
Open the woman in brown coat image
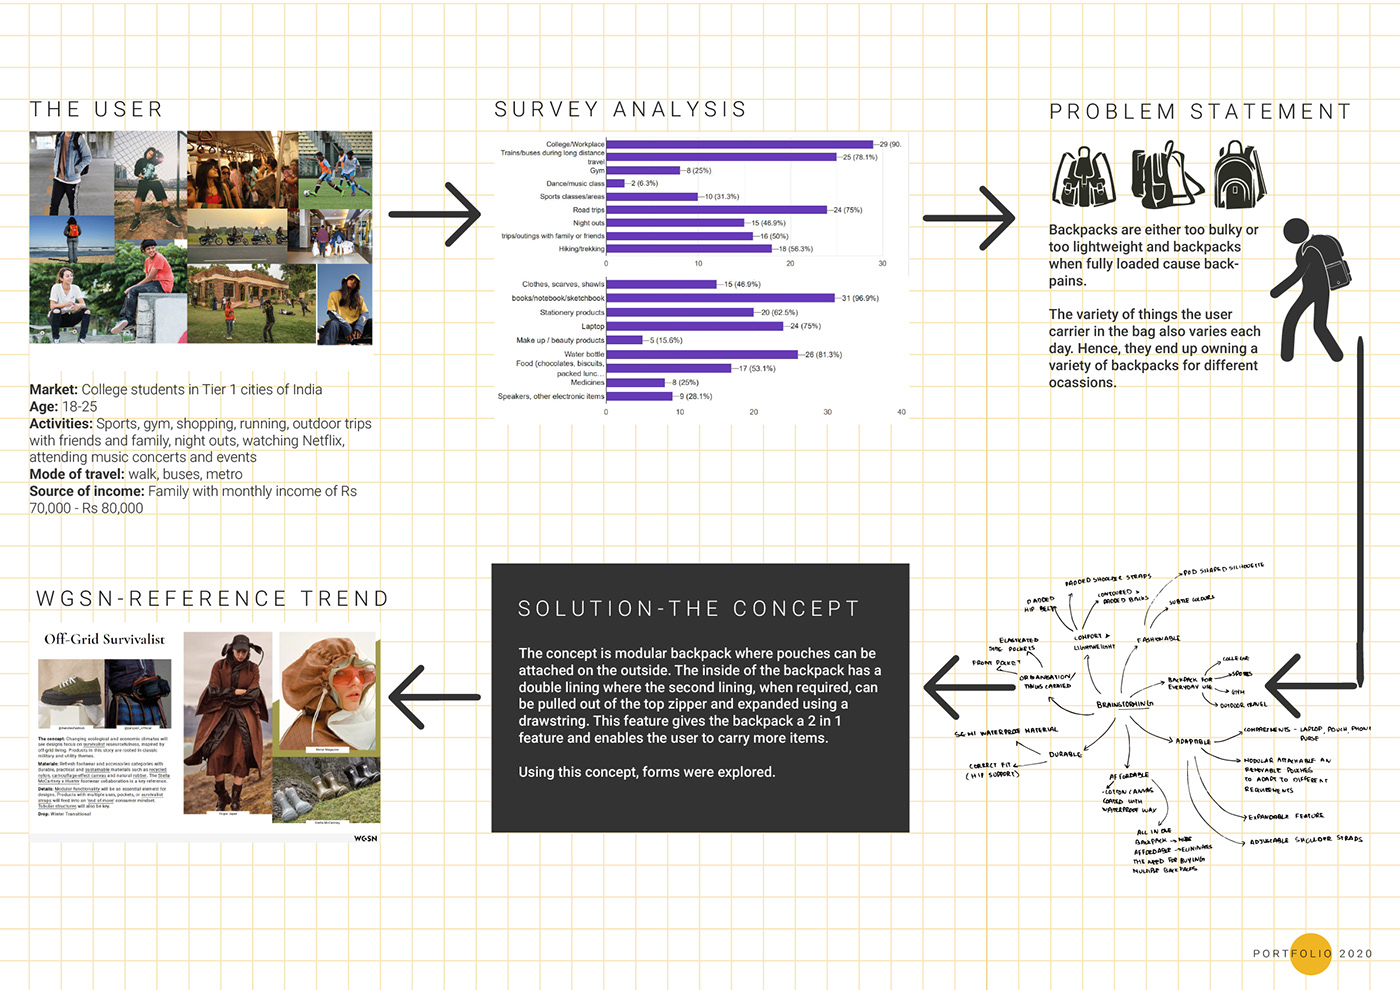[228, 725]
